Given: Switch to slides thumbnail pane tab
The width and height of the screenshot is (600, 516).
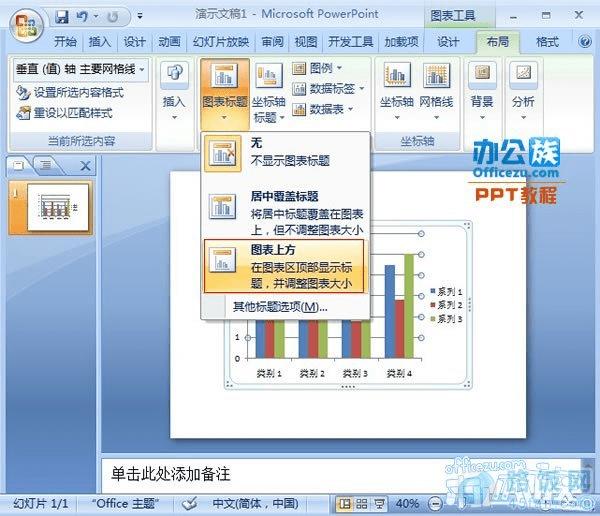Looking at the screenshot, I should [18, 165].
